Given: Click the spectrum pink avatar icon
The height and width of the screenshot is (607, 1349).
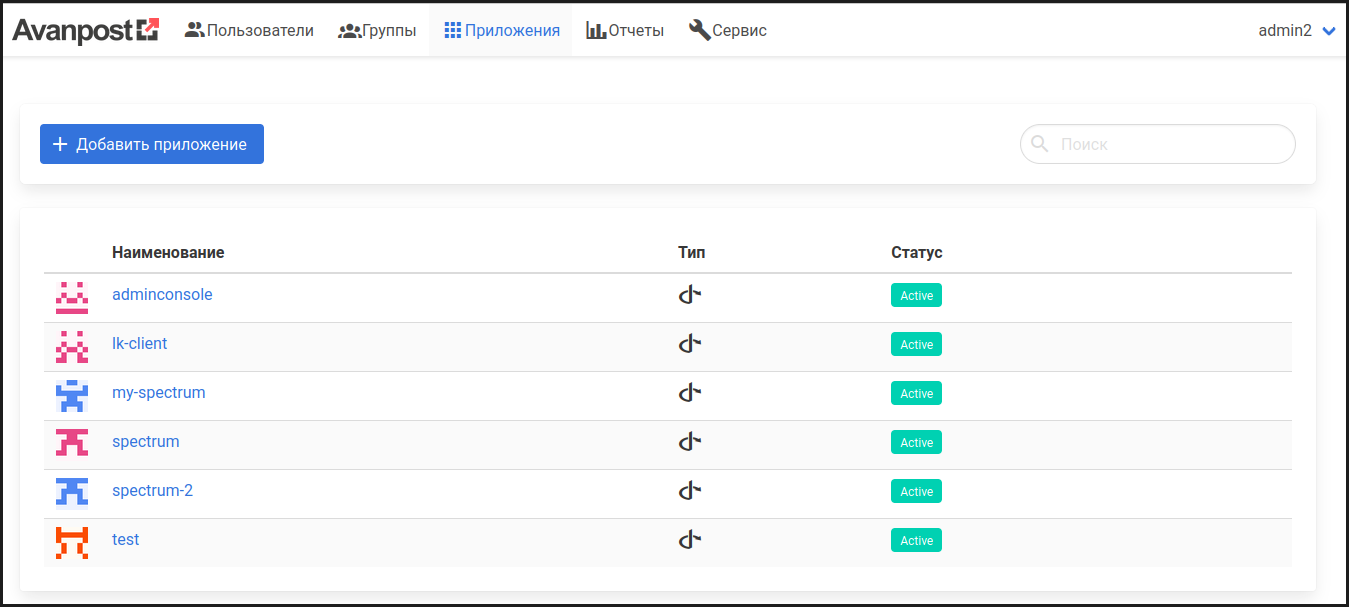Looking at the screenshot, I should [x=72, y=444].
